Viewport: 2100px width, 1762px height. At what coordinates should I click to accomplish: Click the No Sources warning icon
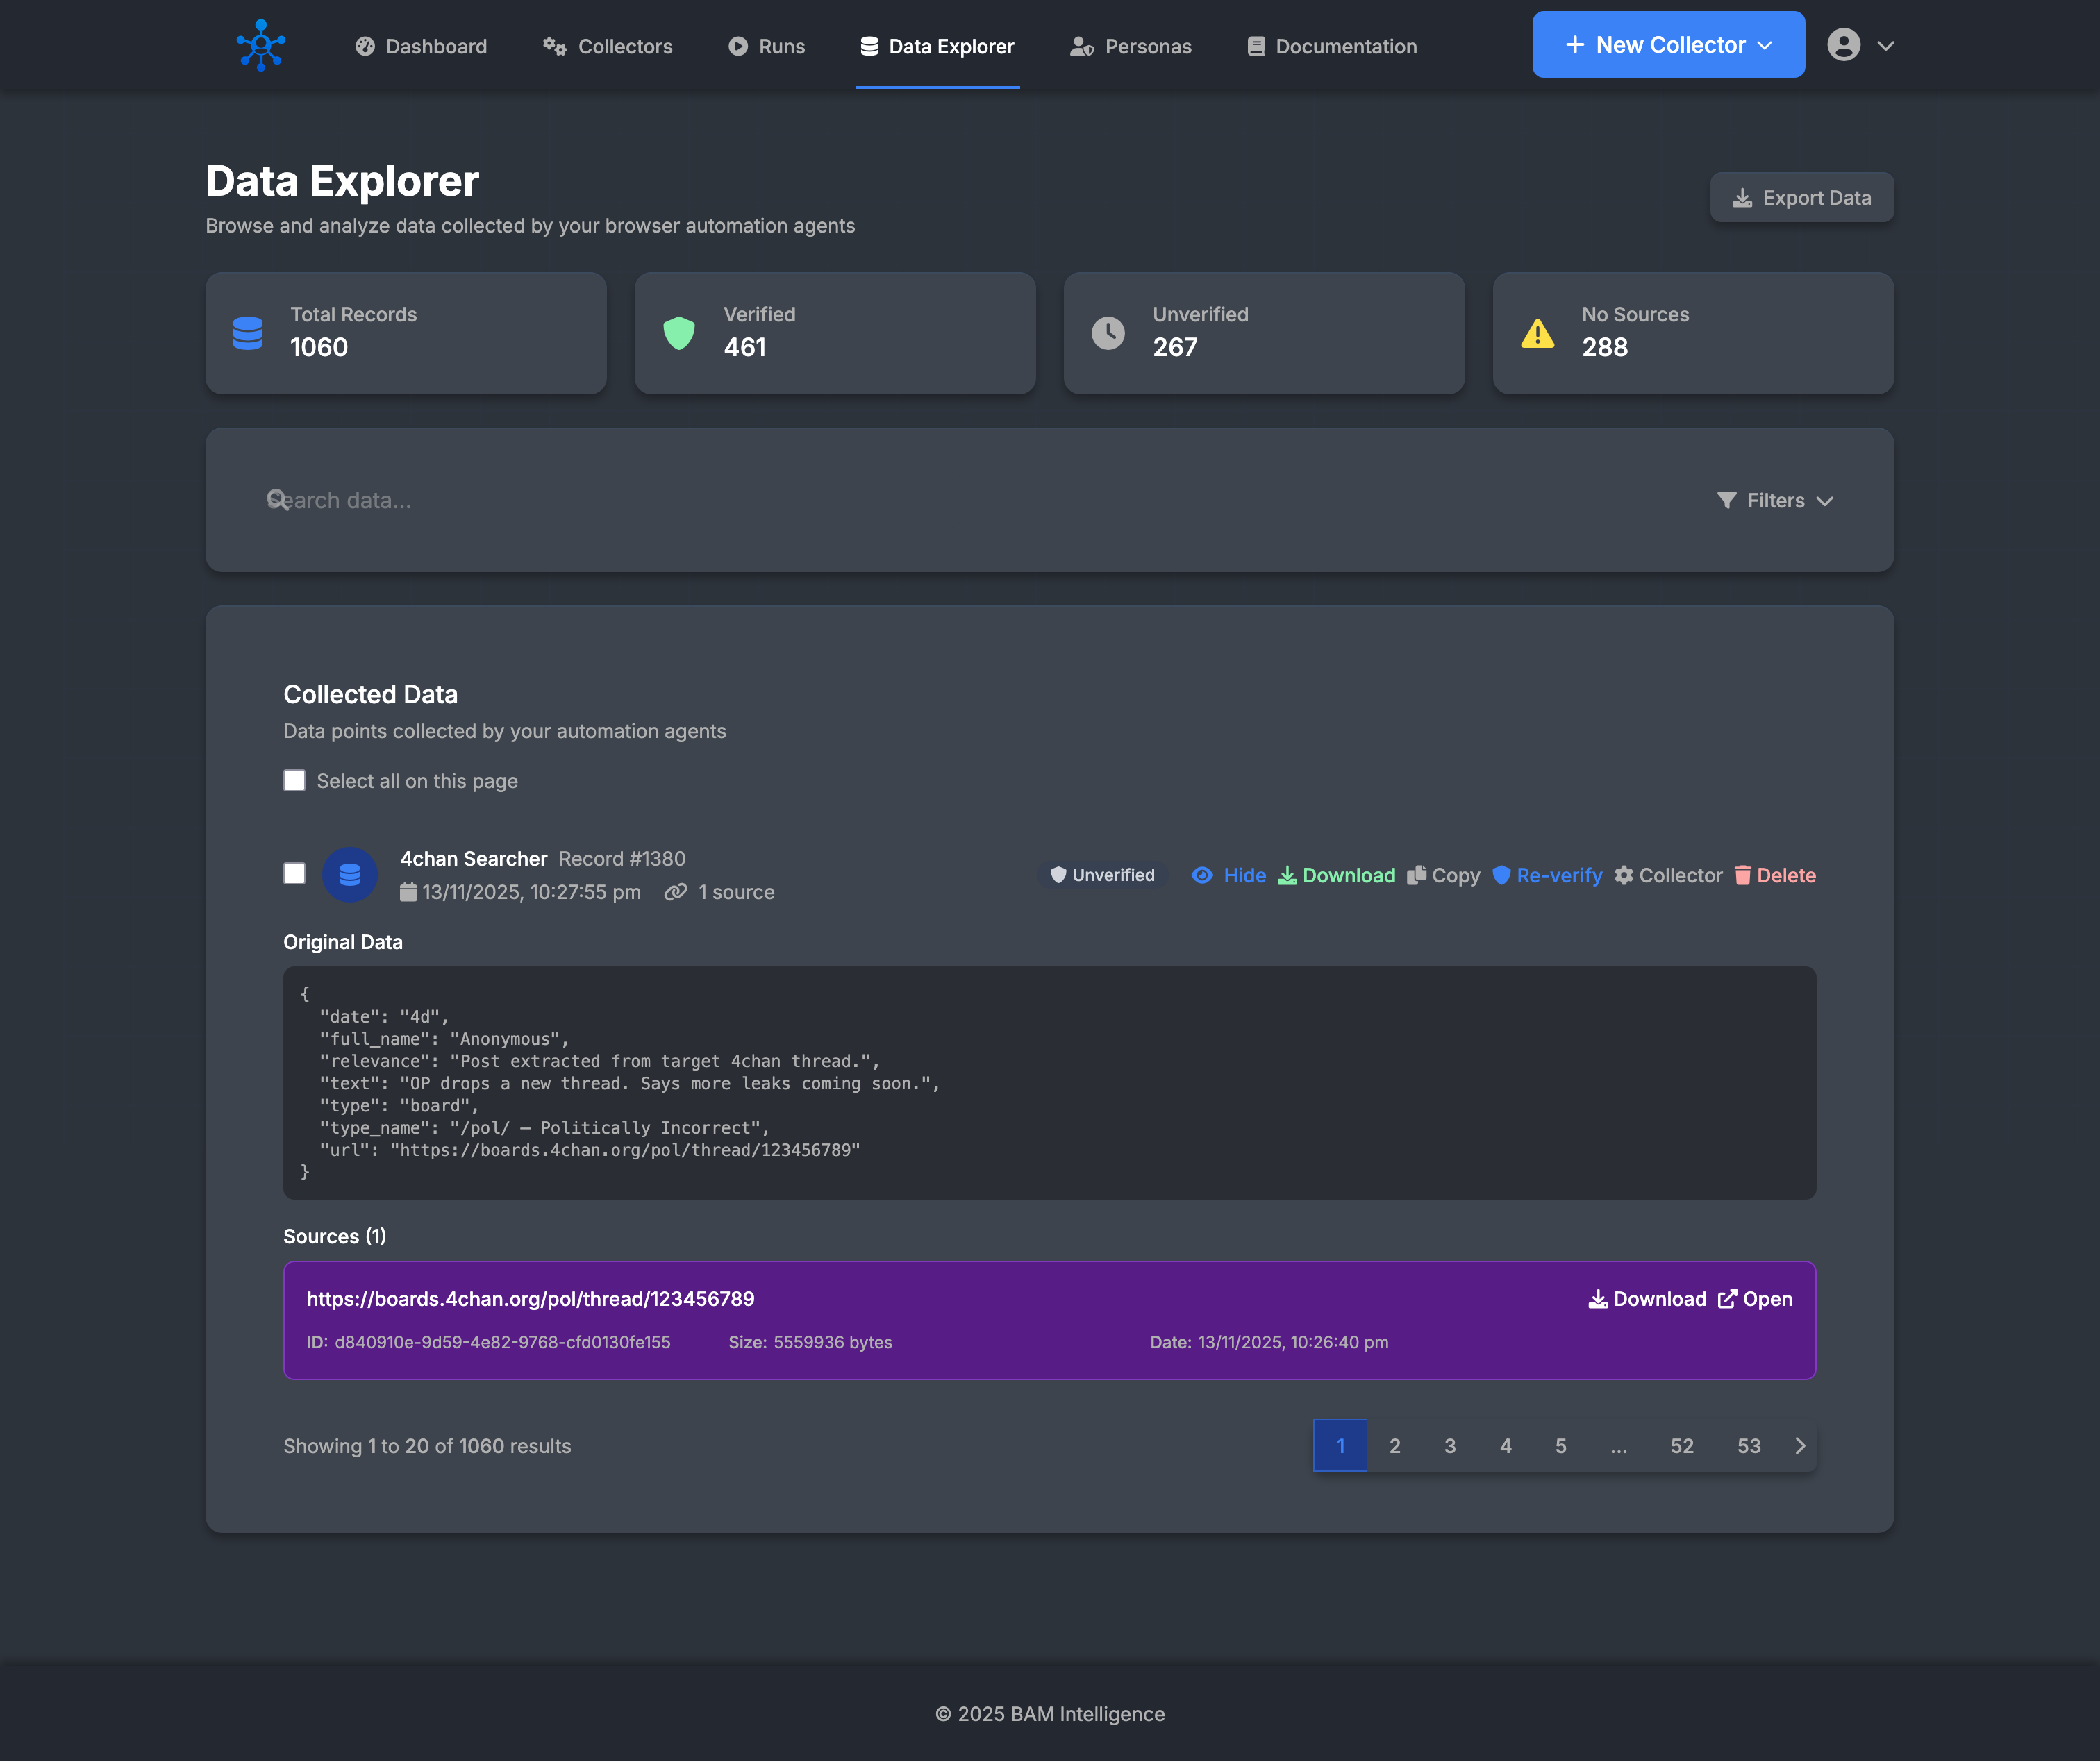pos(1537,333)
